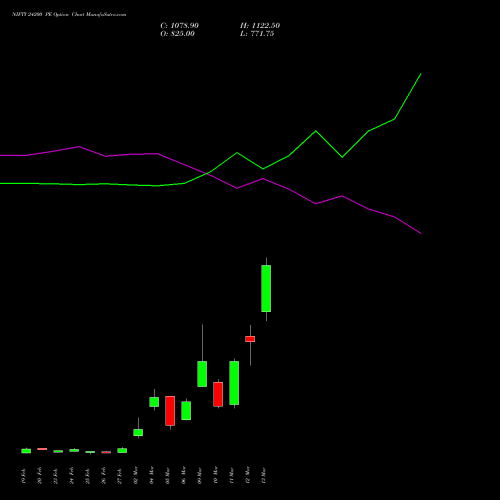500x500 pixels.
Task: Select the green candle above 27 Feb
Action: 122,450
